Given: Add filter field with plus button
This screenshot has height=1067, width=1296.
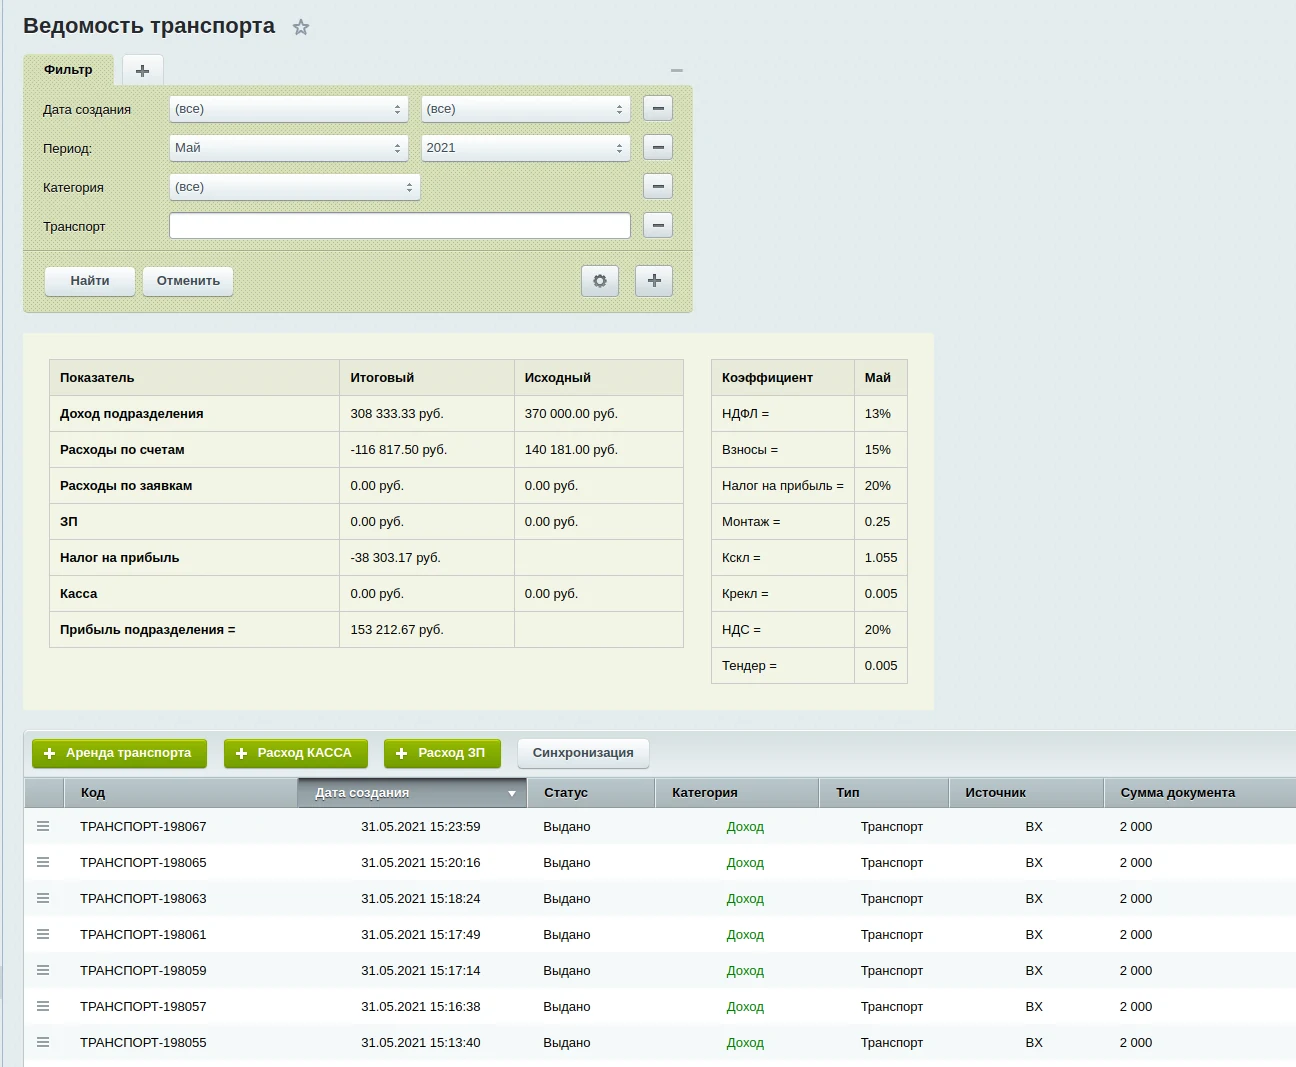Looking at the screenshot, I should [654, 281].
